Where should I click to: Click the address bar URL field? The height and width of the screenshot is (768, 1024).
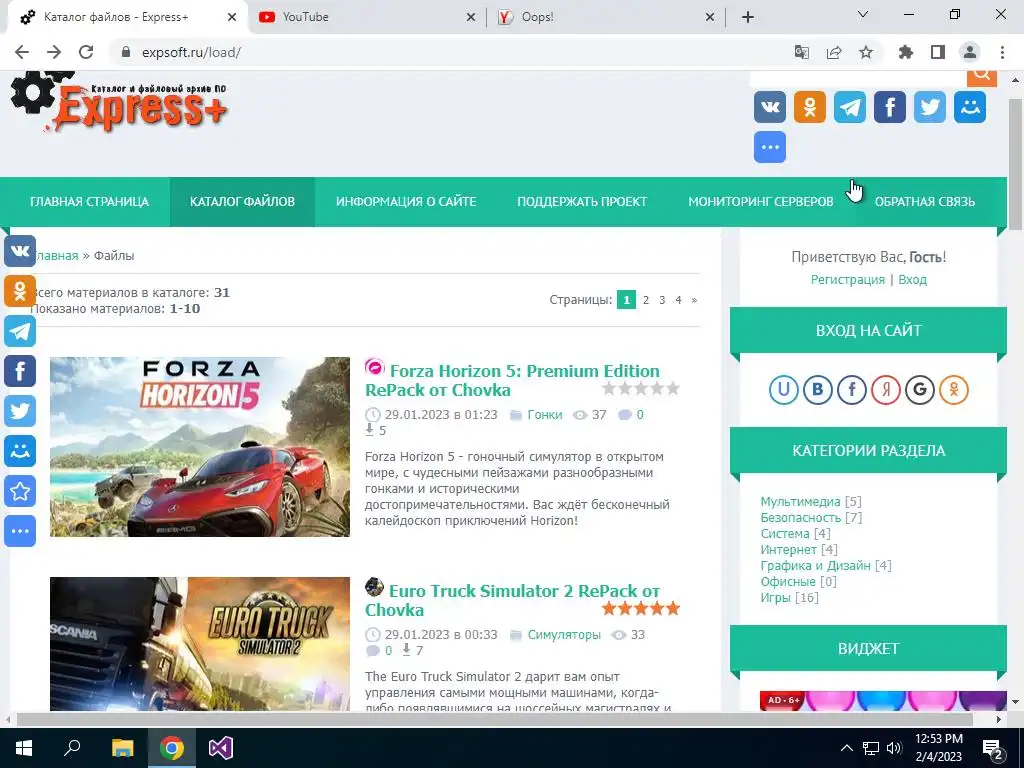451,52
